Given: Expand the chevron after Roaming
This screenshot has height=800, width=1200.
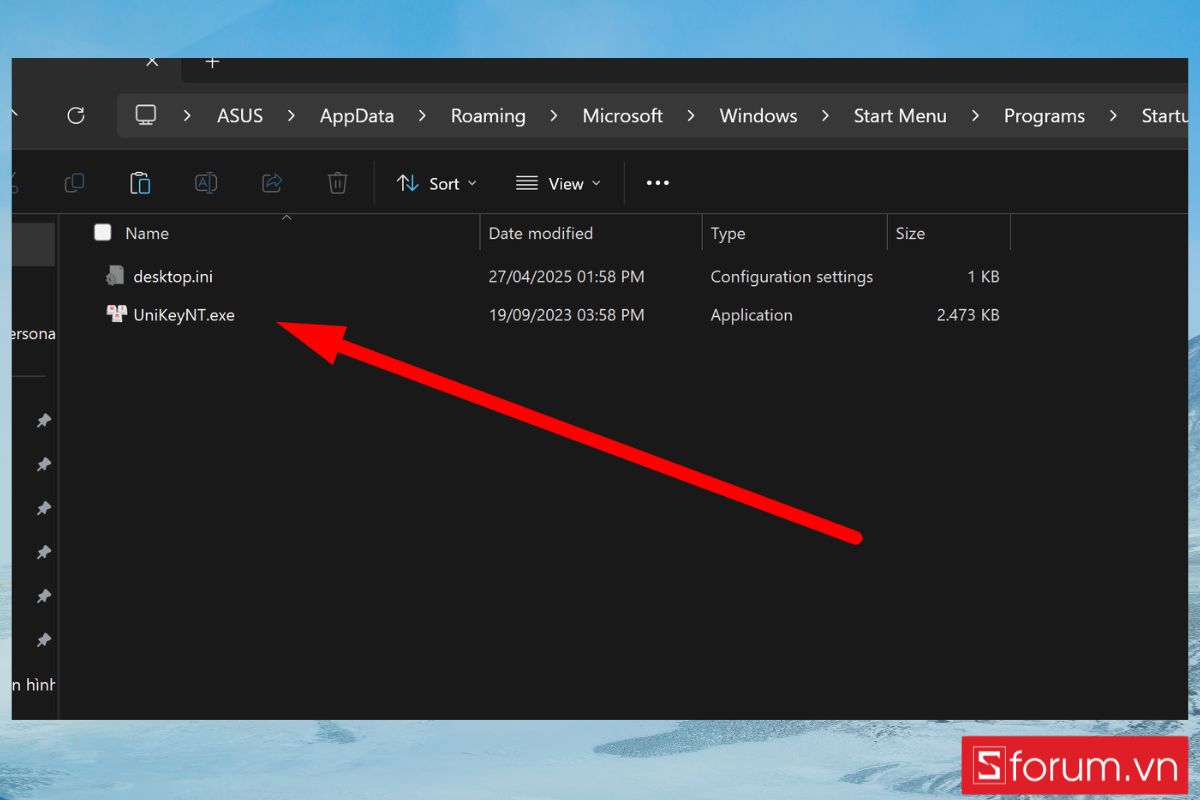Looking at the screenshot, I should [x=554, y=116].
